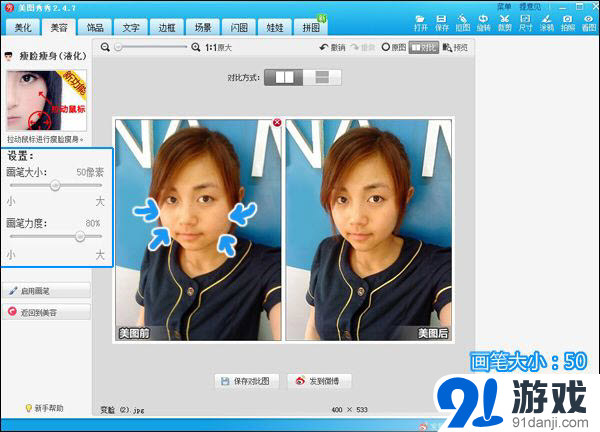Screen dimensions: 600x432
Task: Click the greyed 重做 (Redo) arrow
Action: point(362,47)
